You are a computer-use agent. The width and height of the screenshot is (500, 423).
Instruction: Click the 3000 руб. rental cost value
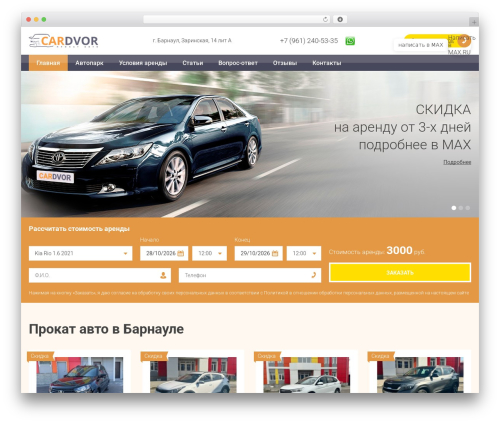pyautogui.click(x=406, y=251)
